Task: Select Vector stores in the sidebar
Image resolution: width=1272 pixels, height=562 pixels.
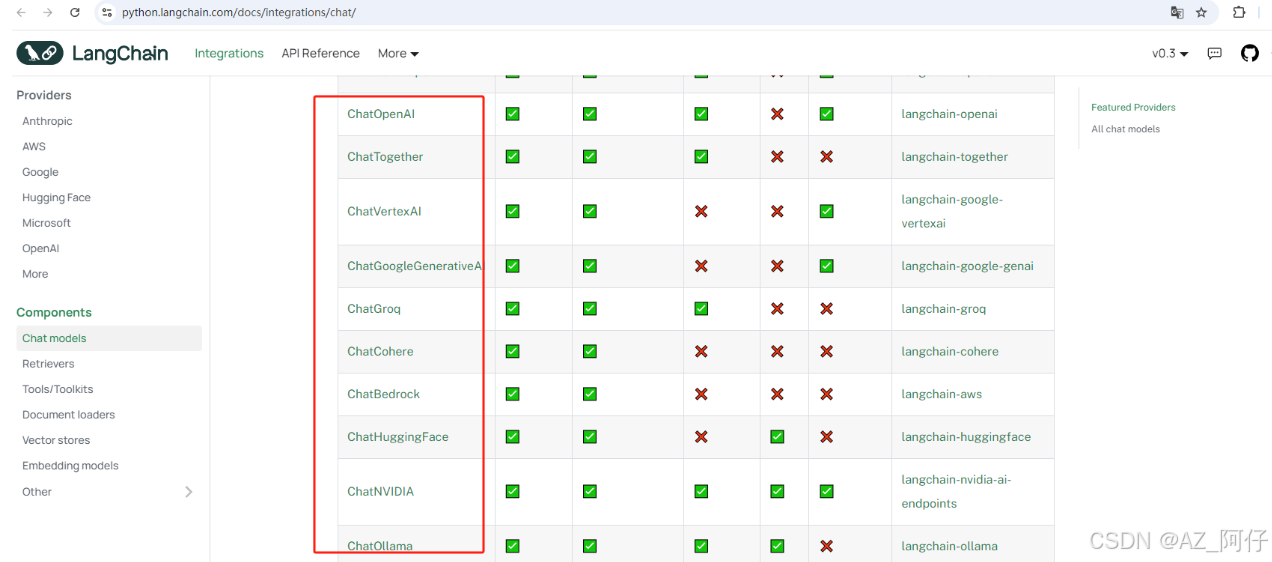Action: coord(56,440)
